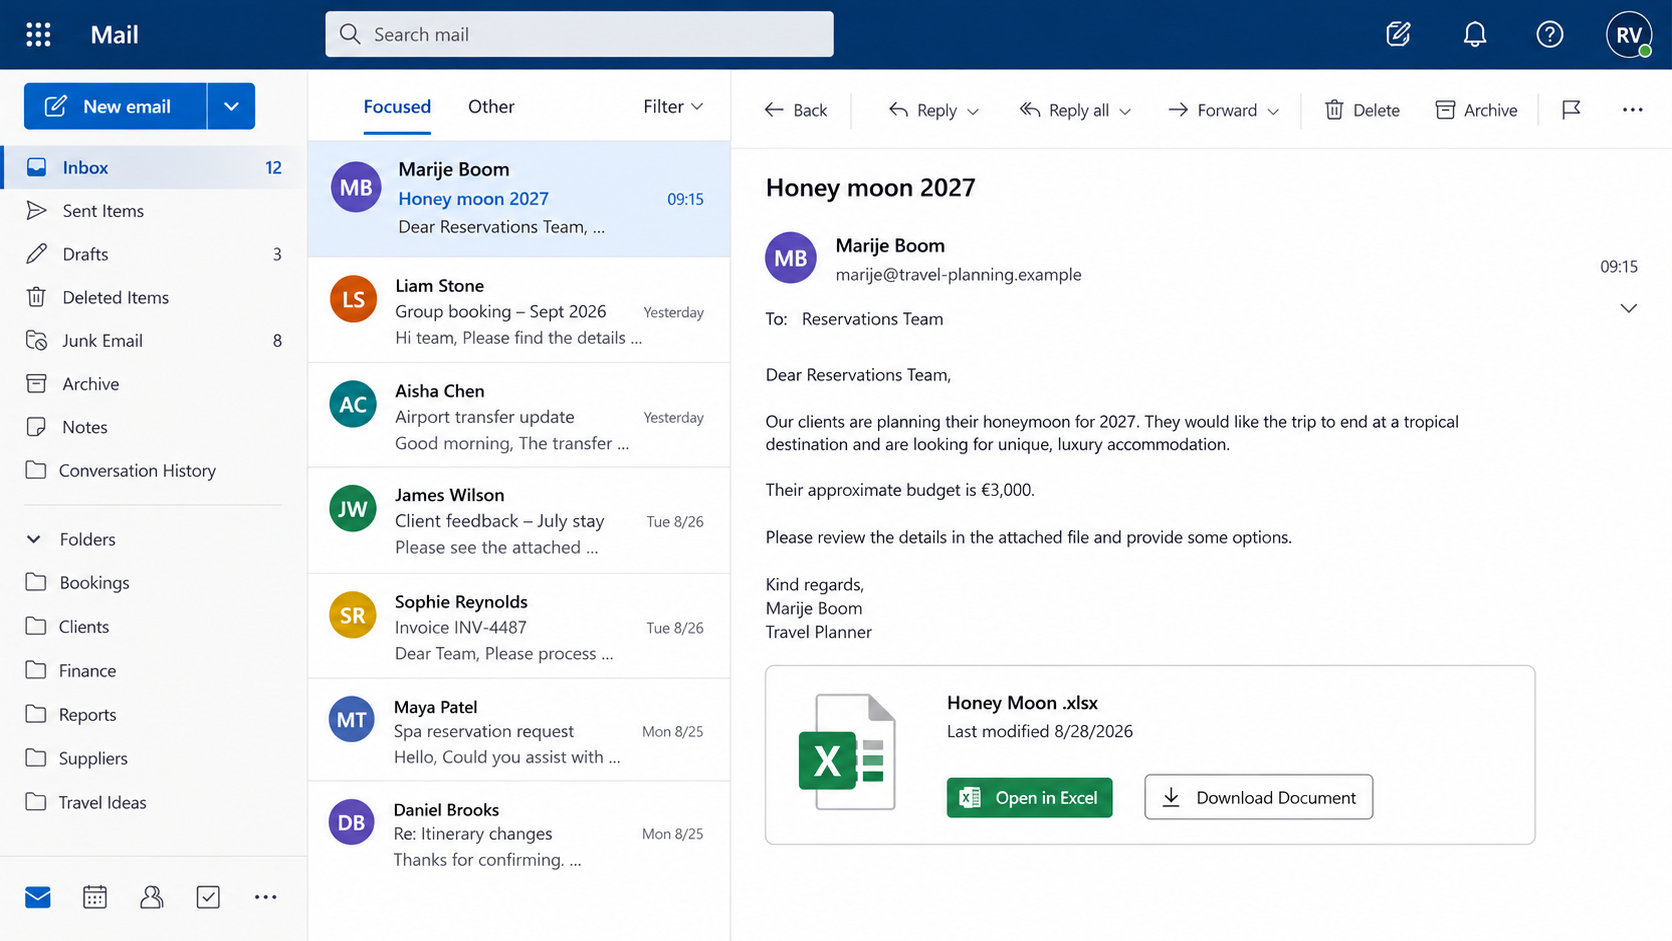
Task: Switch to Other tab
Action: (x=491, y=106)
